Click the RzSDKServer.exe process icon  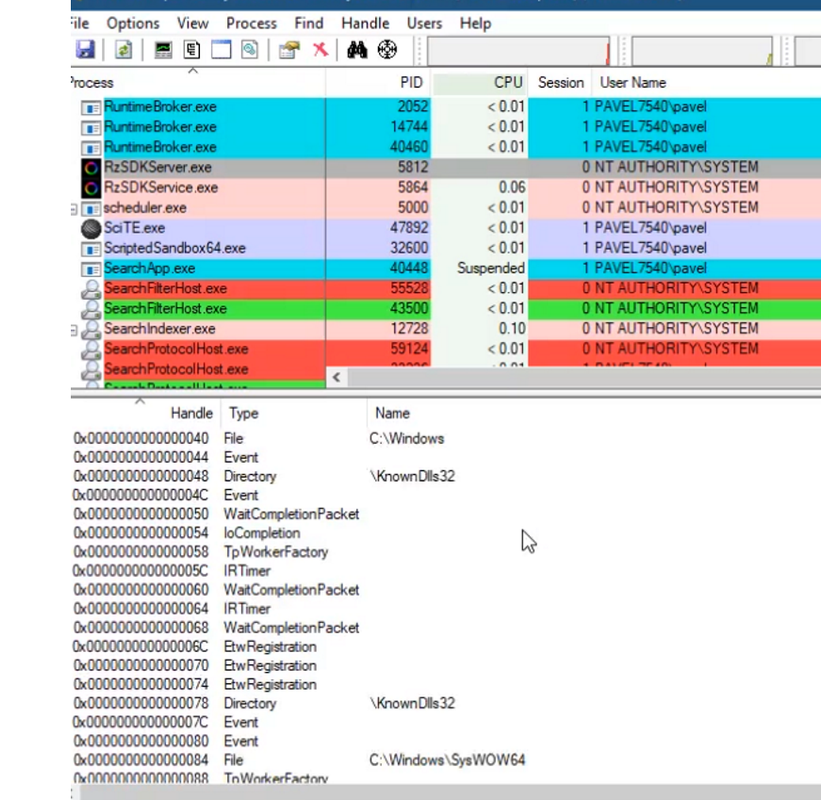(x=91, y=168)
